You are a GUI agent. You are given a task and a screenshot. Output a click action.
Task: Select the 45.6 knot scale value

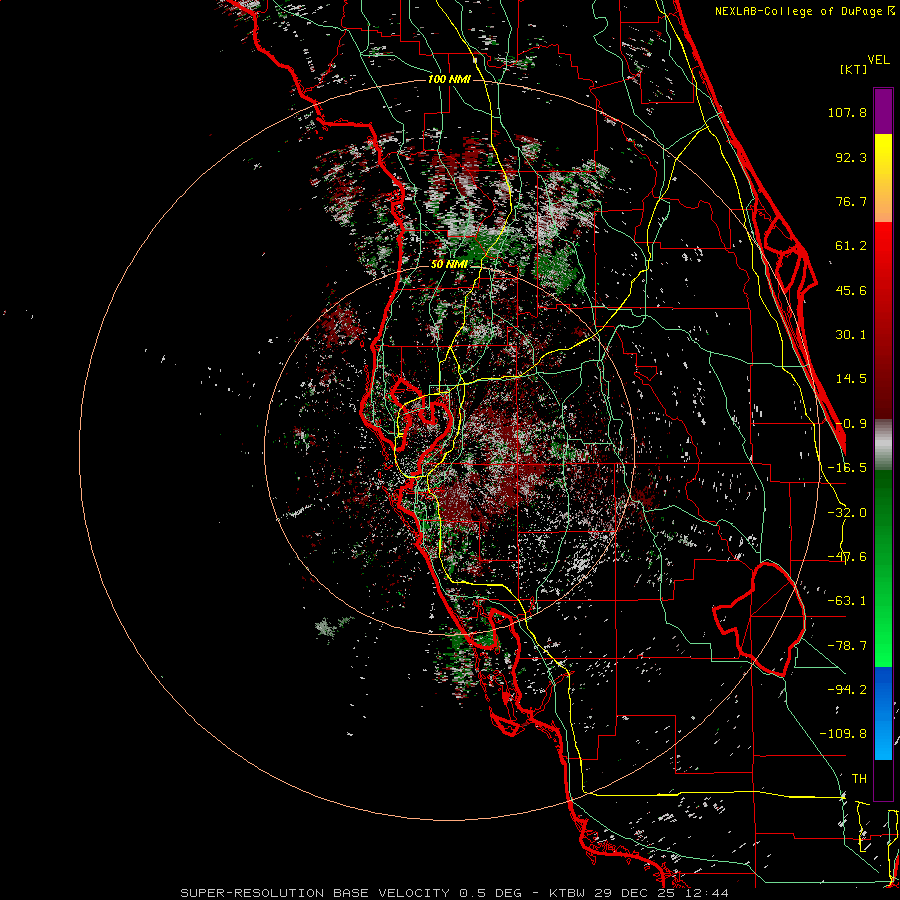tap(851, 290)
